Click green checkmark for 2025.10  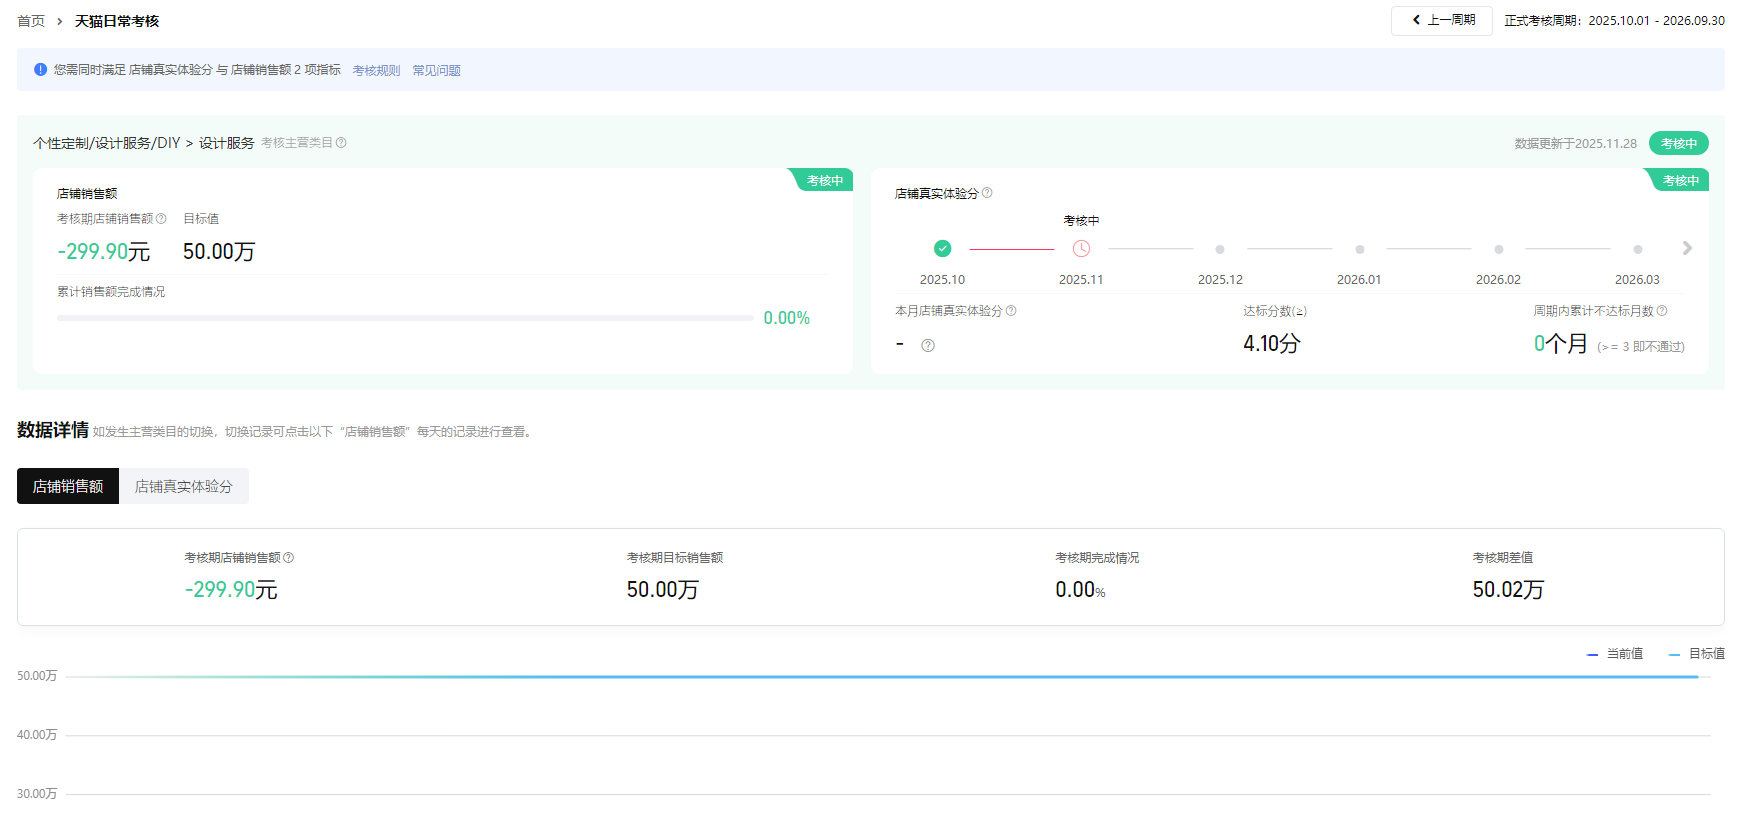click(x=942, y=249)
